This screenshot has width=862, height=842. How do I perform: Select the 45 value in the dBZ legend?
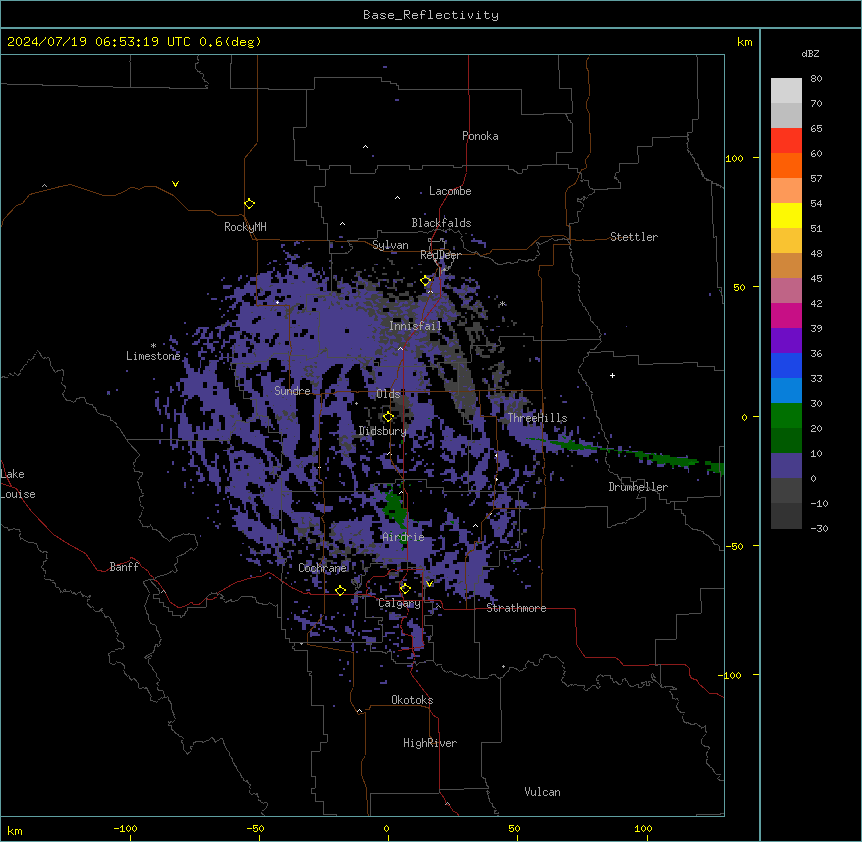[816, 279]
